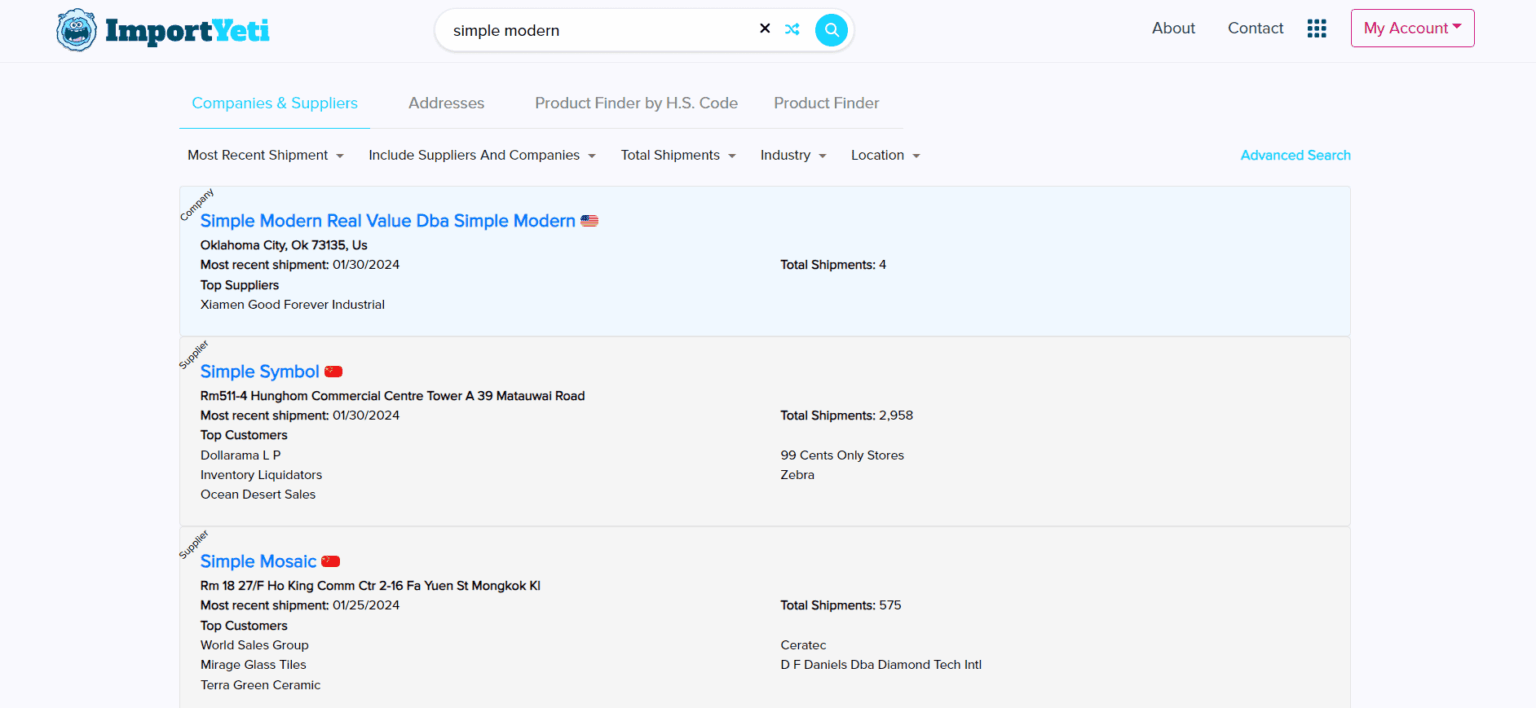This screenshot has width=1536, height=708.
Task: Expand the Include Suppliers And Companies filter
Action: [482, 155]
